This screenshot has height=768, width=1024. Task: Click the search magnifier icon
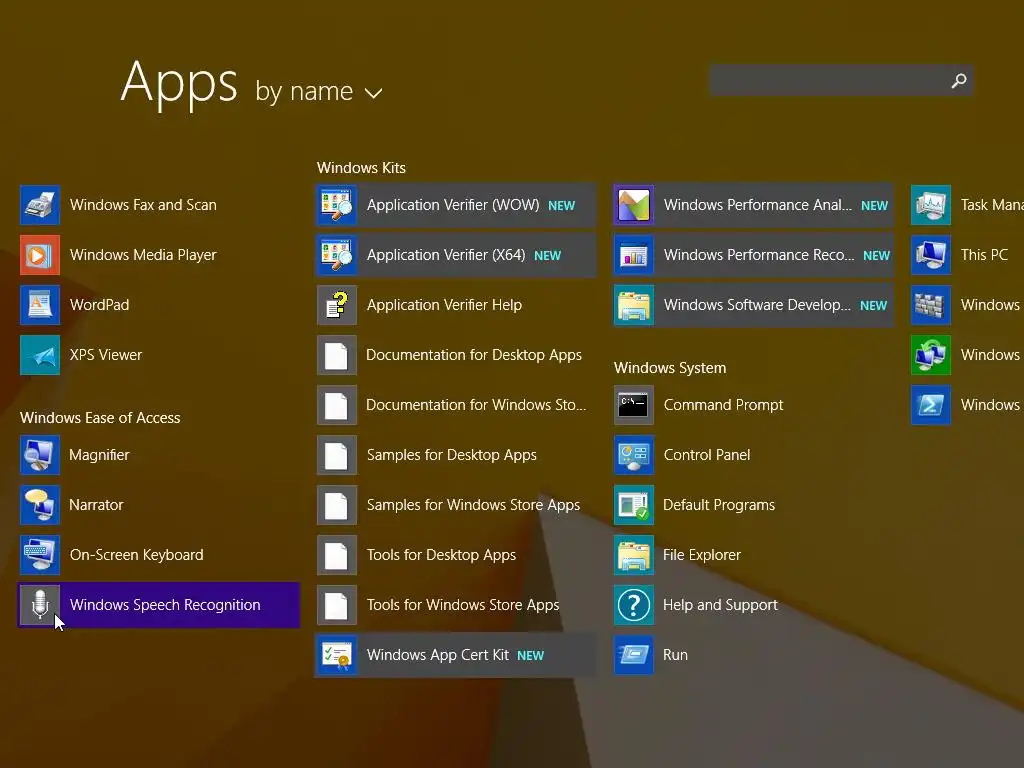pyautogui.click(x=959, y=80)
